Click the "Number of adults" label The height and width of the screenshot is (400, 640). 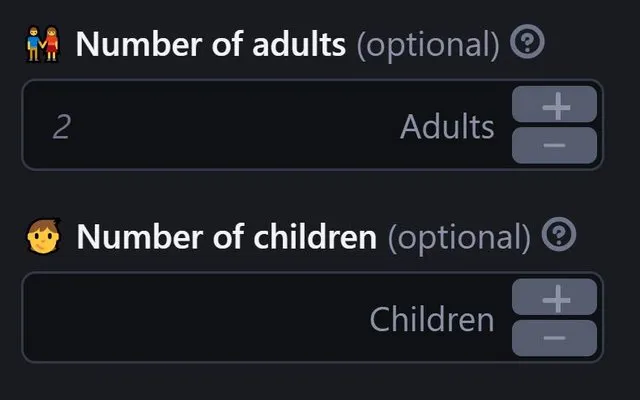coord(211,44)
